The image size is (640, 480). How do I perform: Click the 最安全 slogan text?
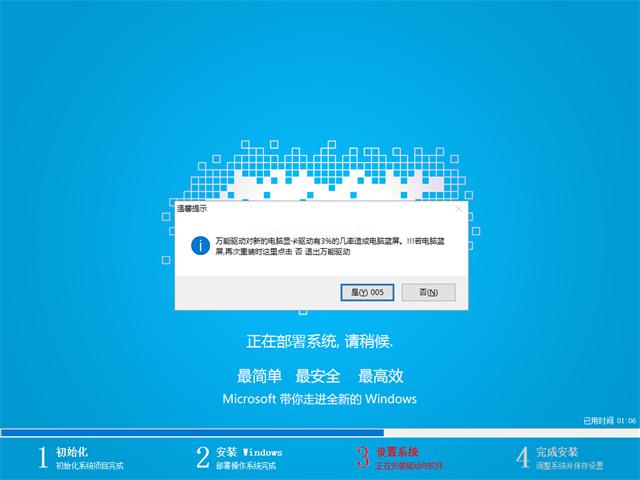[x=318, y=376]
